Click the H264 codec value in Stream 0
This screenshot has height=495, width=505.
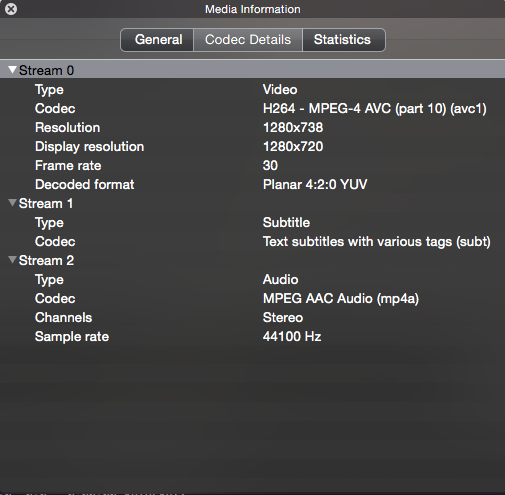375,109
